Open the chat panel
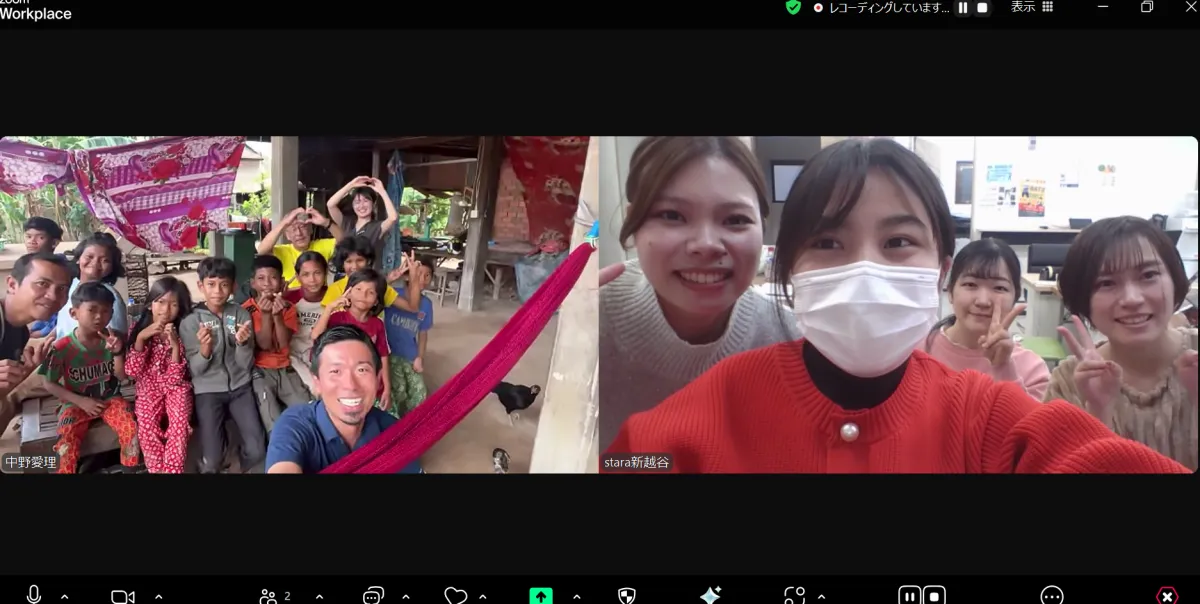The height and width of the screenshot is (604, 1200). 373,596
